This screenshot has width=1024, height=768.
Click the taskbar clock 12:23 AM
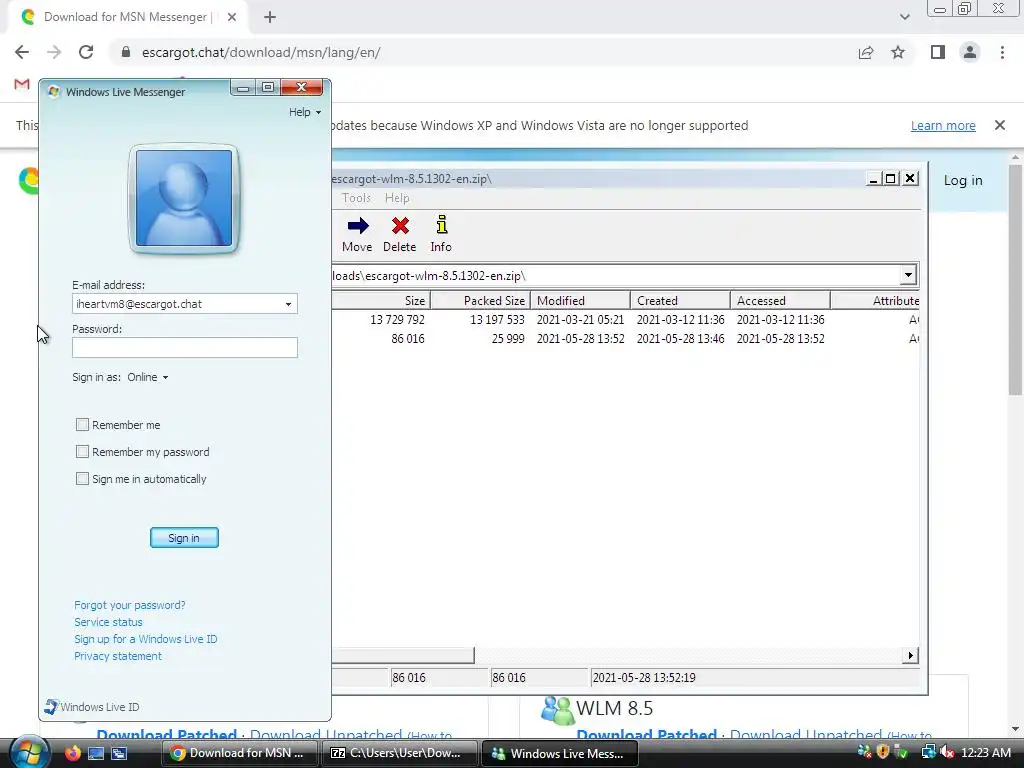(x=985, y=753)
